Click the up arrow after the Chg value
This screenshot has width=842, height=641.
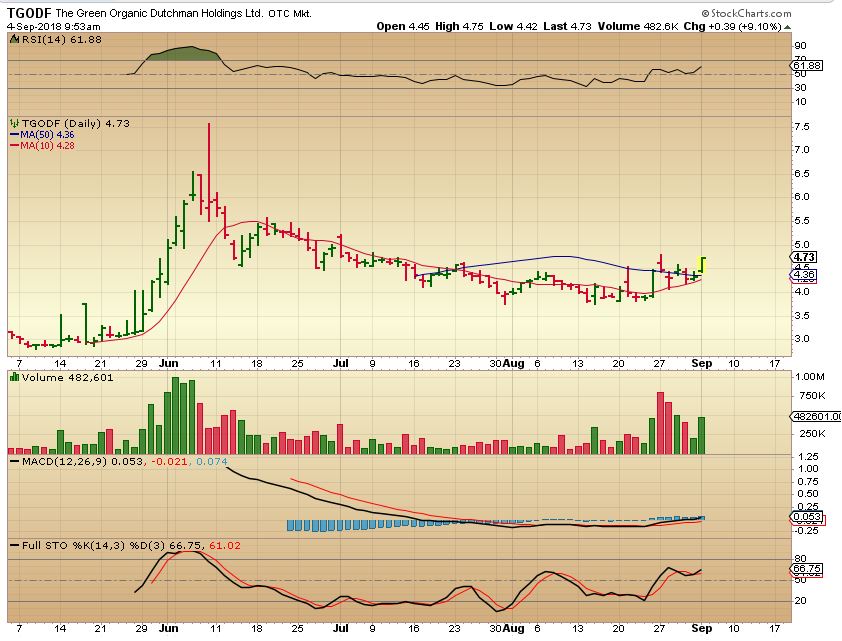tap(788, 27)
